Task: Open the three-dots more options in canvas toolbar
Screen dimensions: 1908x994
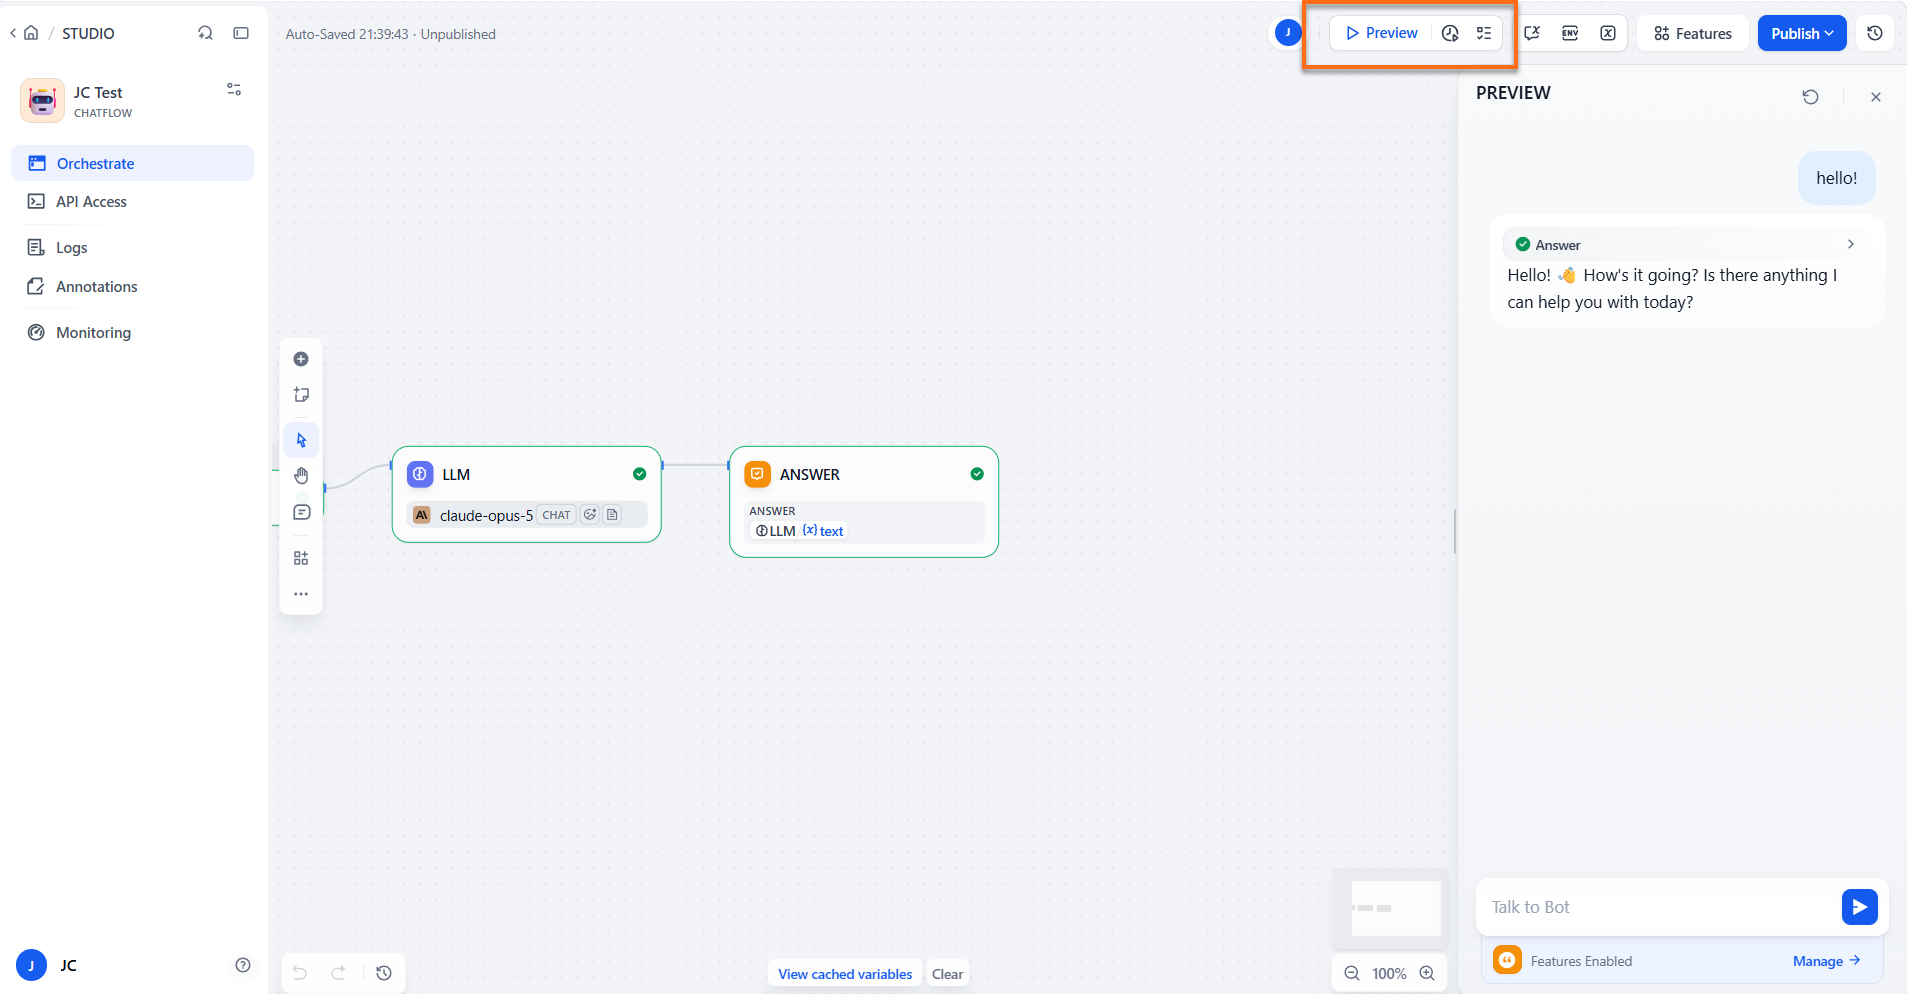Action: tap(301, 594)
